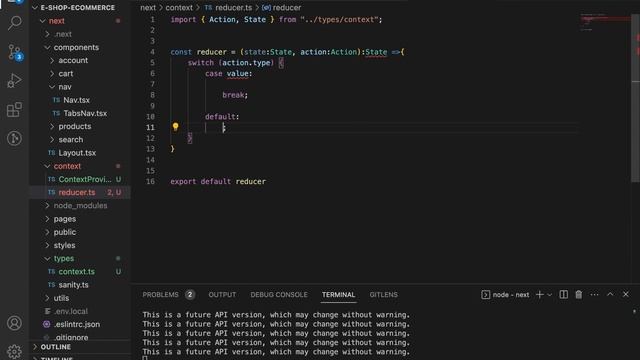Click the next breadcrumb segment
Viewport: 640px width, 360px height.
pyautogui.click(x=148, y=8)
